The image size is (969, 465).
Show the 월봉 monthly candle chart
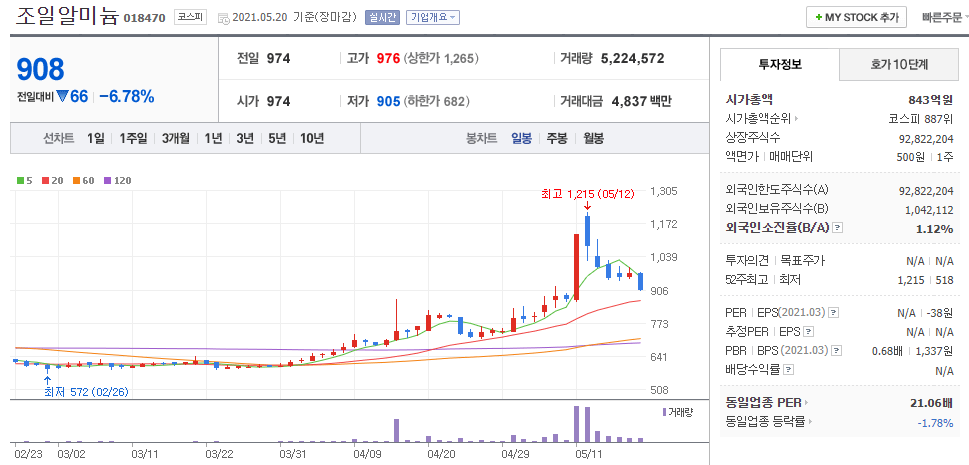[593, 139]
